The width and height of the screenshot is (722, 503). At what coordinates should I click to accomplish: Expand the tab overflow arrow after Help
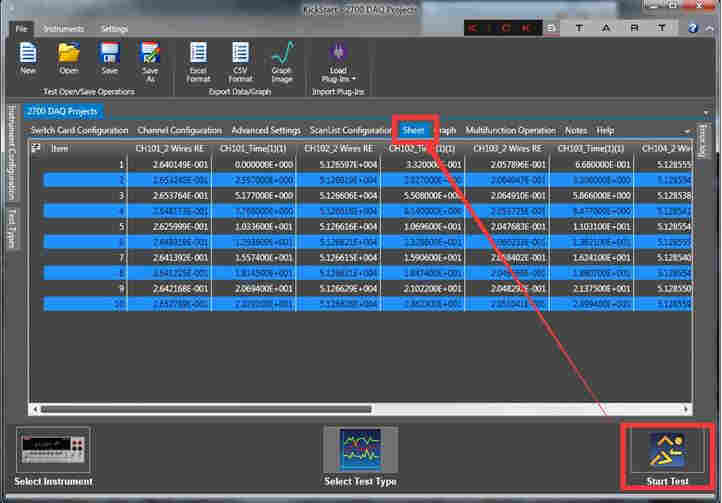687,131
